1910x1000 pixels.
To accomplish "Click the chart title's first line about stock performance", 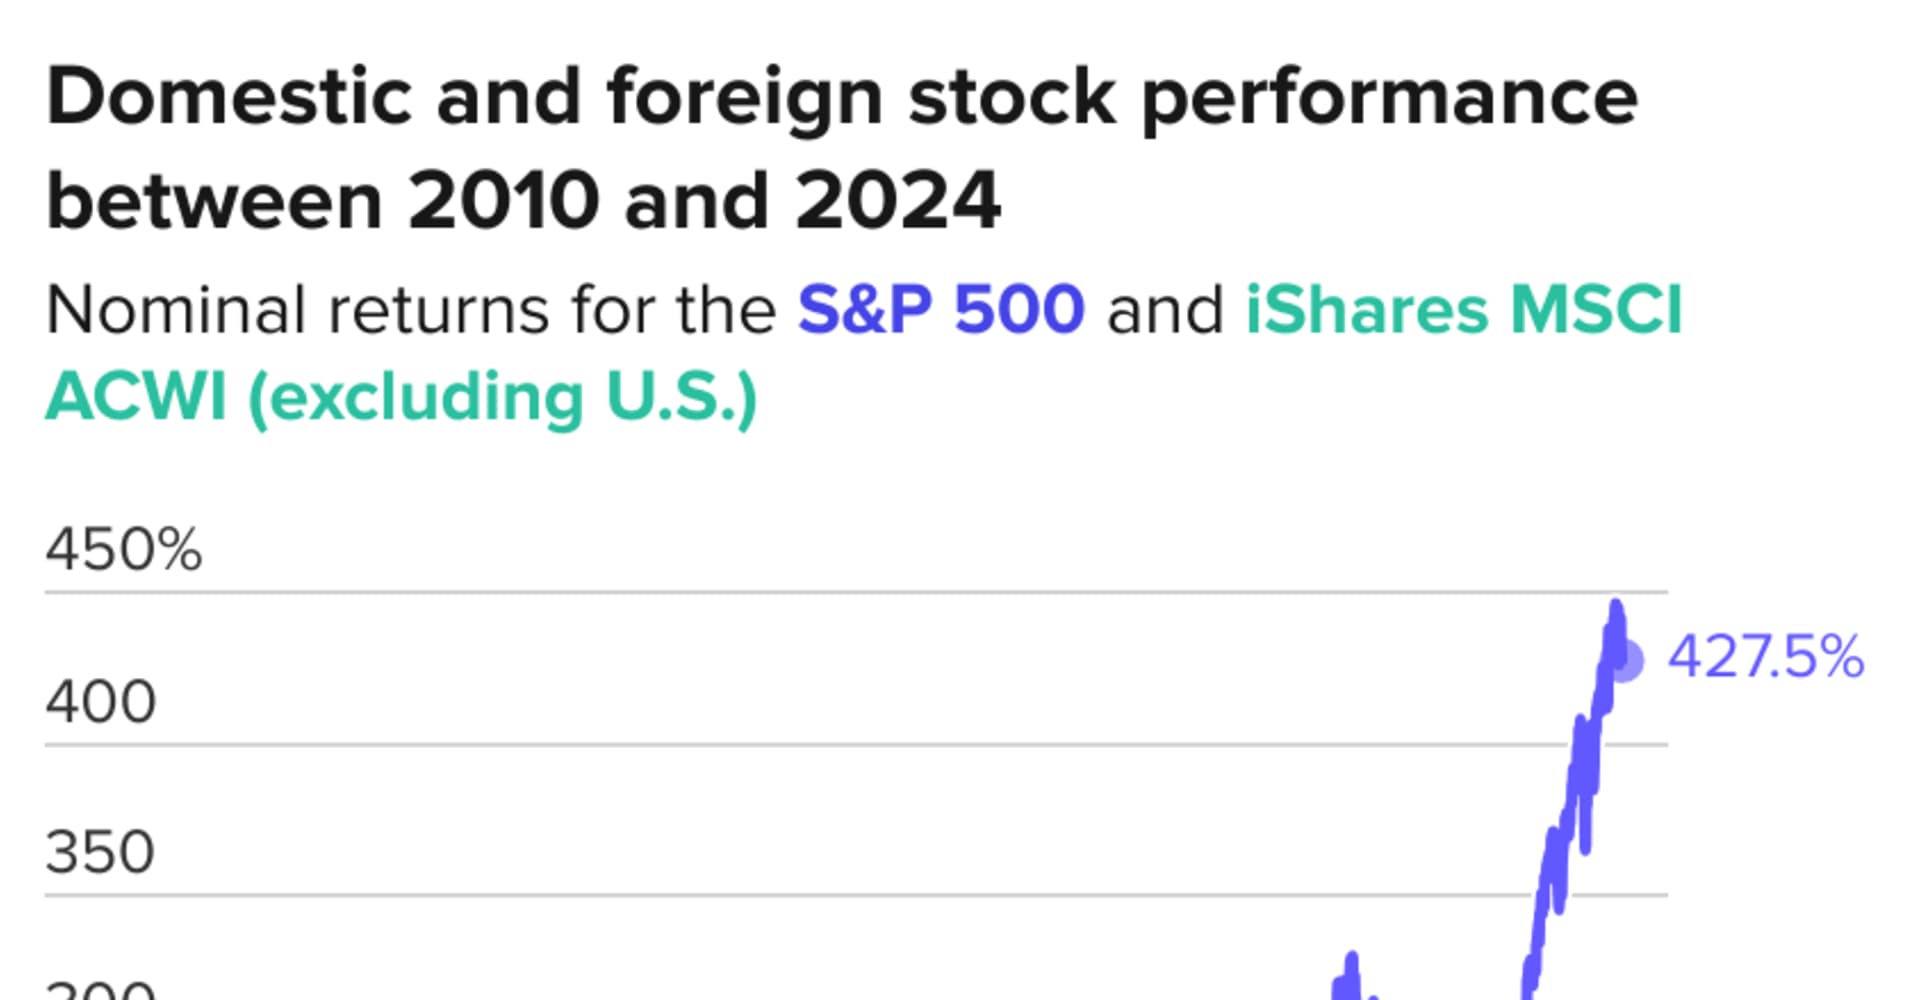I will point(842,98).
